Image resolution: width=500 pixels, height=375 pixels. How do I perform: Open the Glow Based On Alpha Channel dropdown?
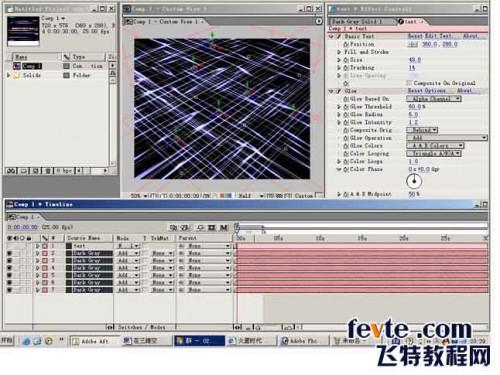434,99
